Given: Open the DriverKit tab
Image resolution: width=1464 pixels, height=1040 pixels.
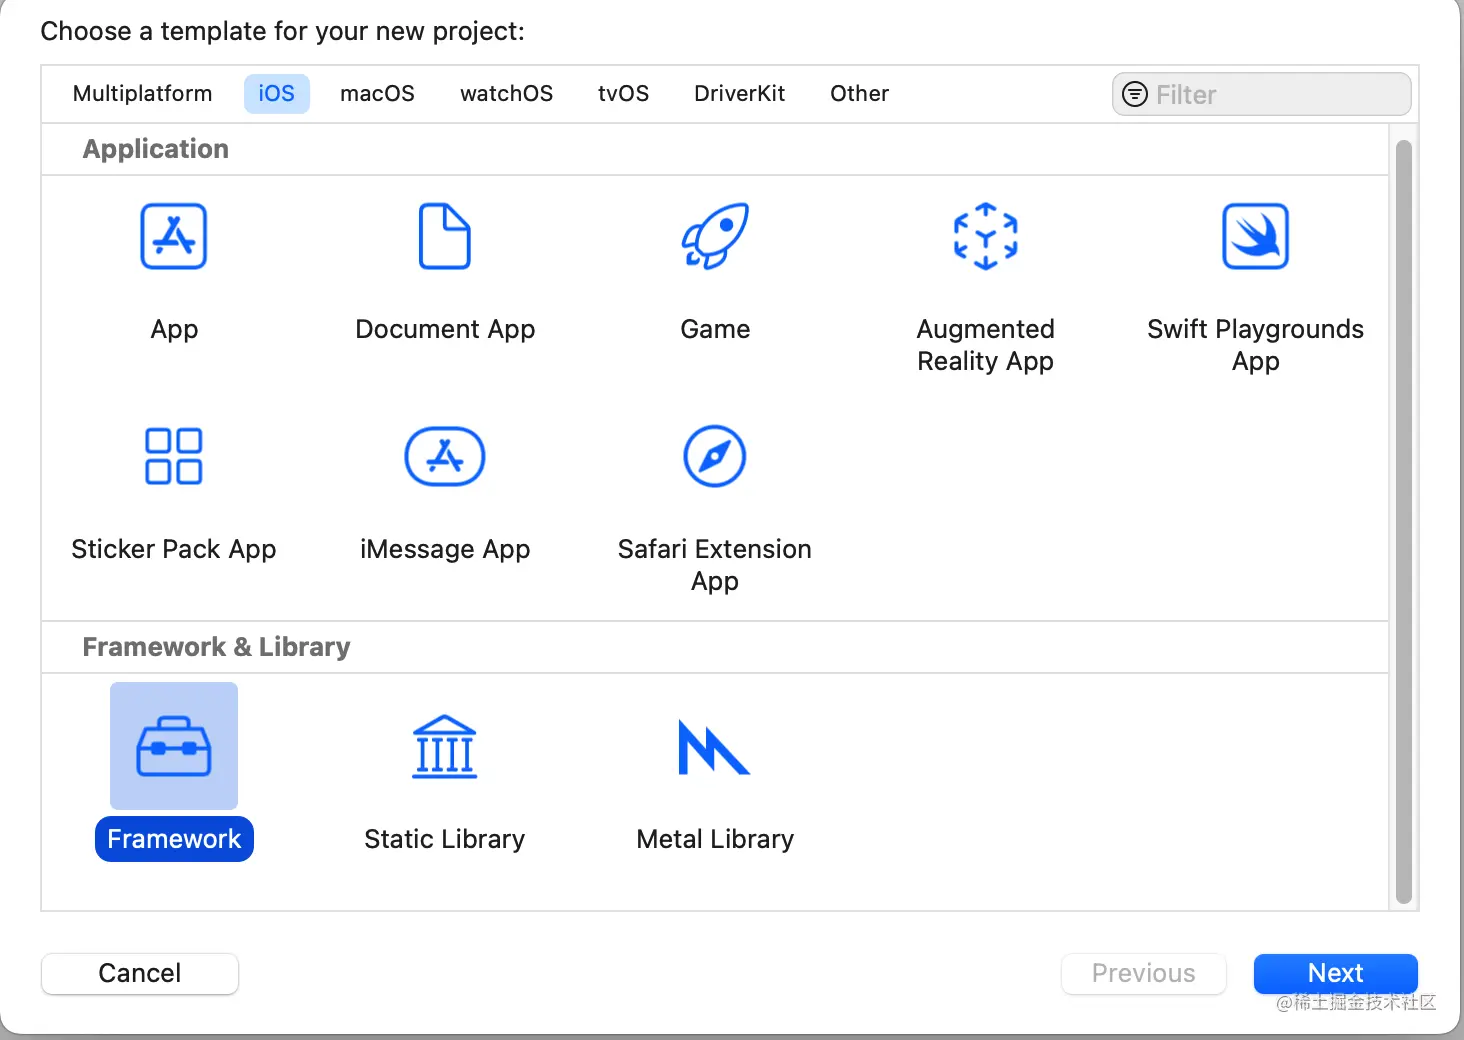Looking at the screenshot, I should coord(740,94).
